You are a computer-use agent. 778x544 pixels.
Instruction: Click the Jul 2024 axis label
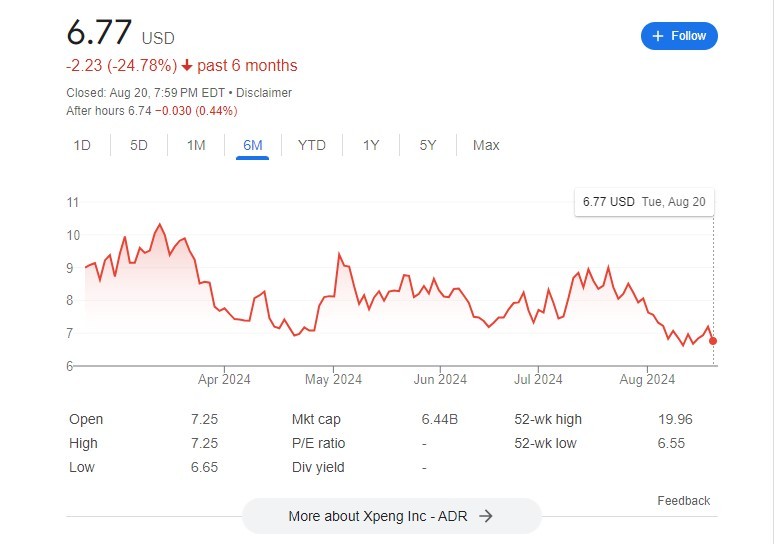[538, 379]
